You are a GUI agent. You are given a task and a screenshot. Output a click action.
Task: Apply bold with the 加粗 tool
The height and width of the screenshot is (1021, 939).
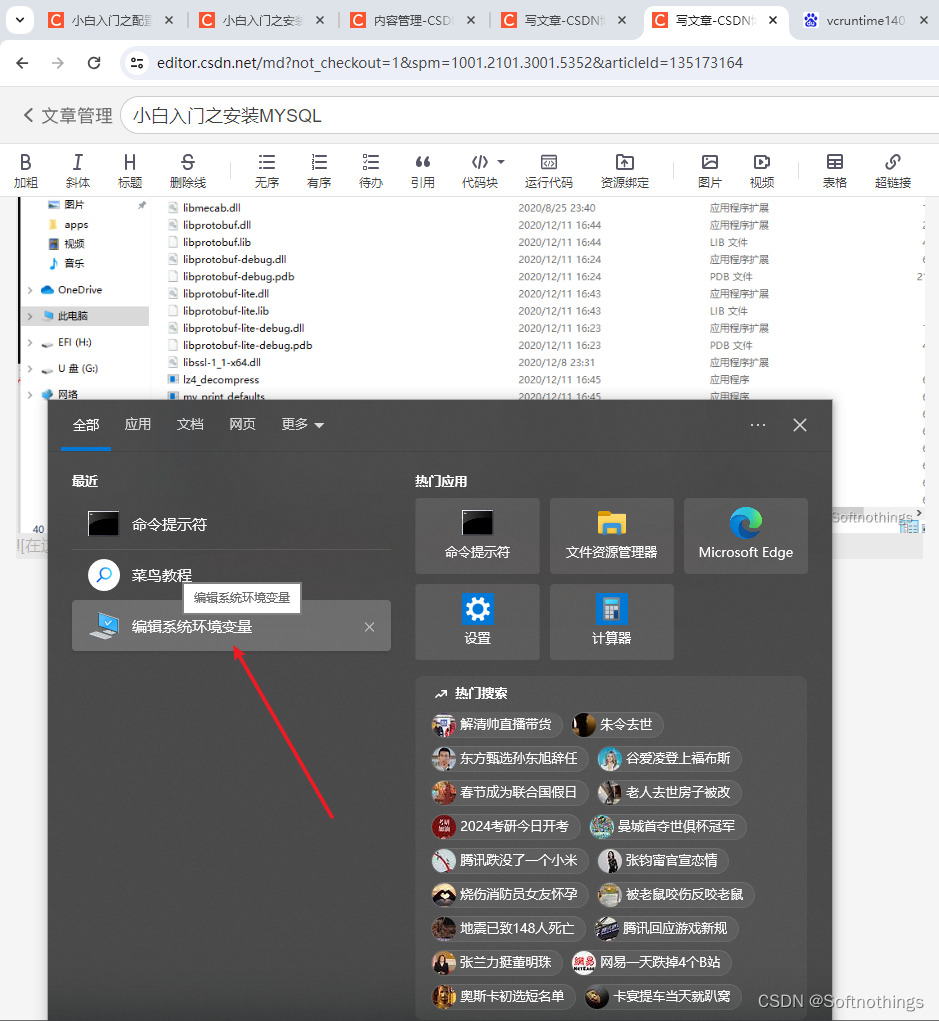[25, 171]
